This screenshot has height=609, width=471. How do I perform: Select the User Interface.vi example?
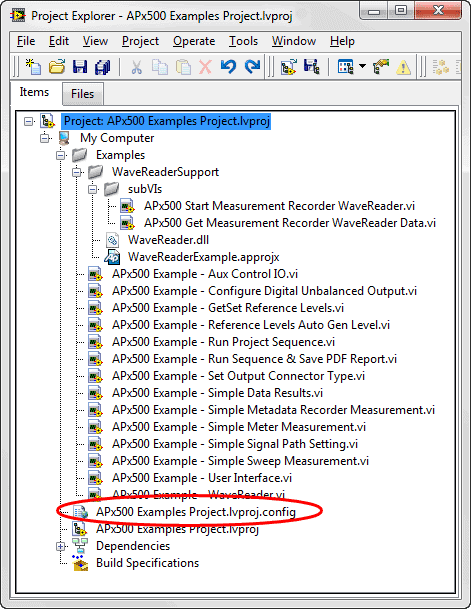pos(202,478)
